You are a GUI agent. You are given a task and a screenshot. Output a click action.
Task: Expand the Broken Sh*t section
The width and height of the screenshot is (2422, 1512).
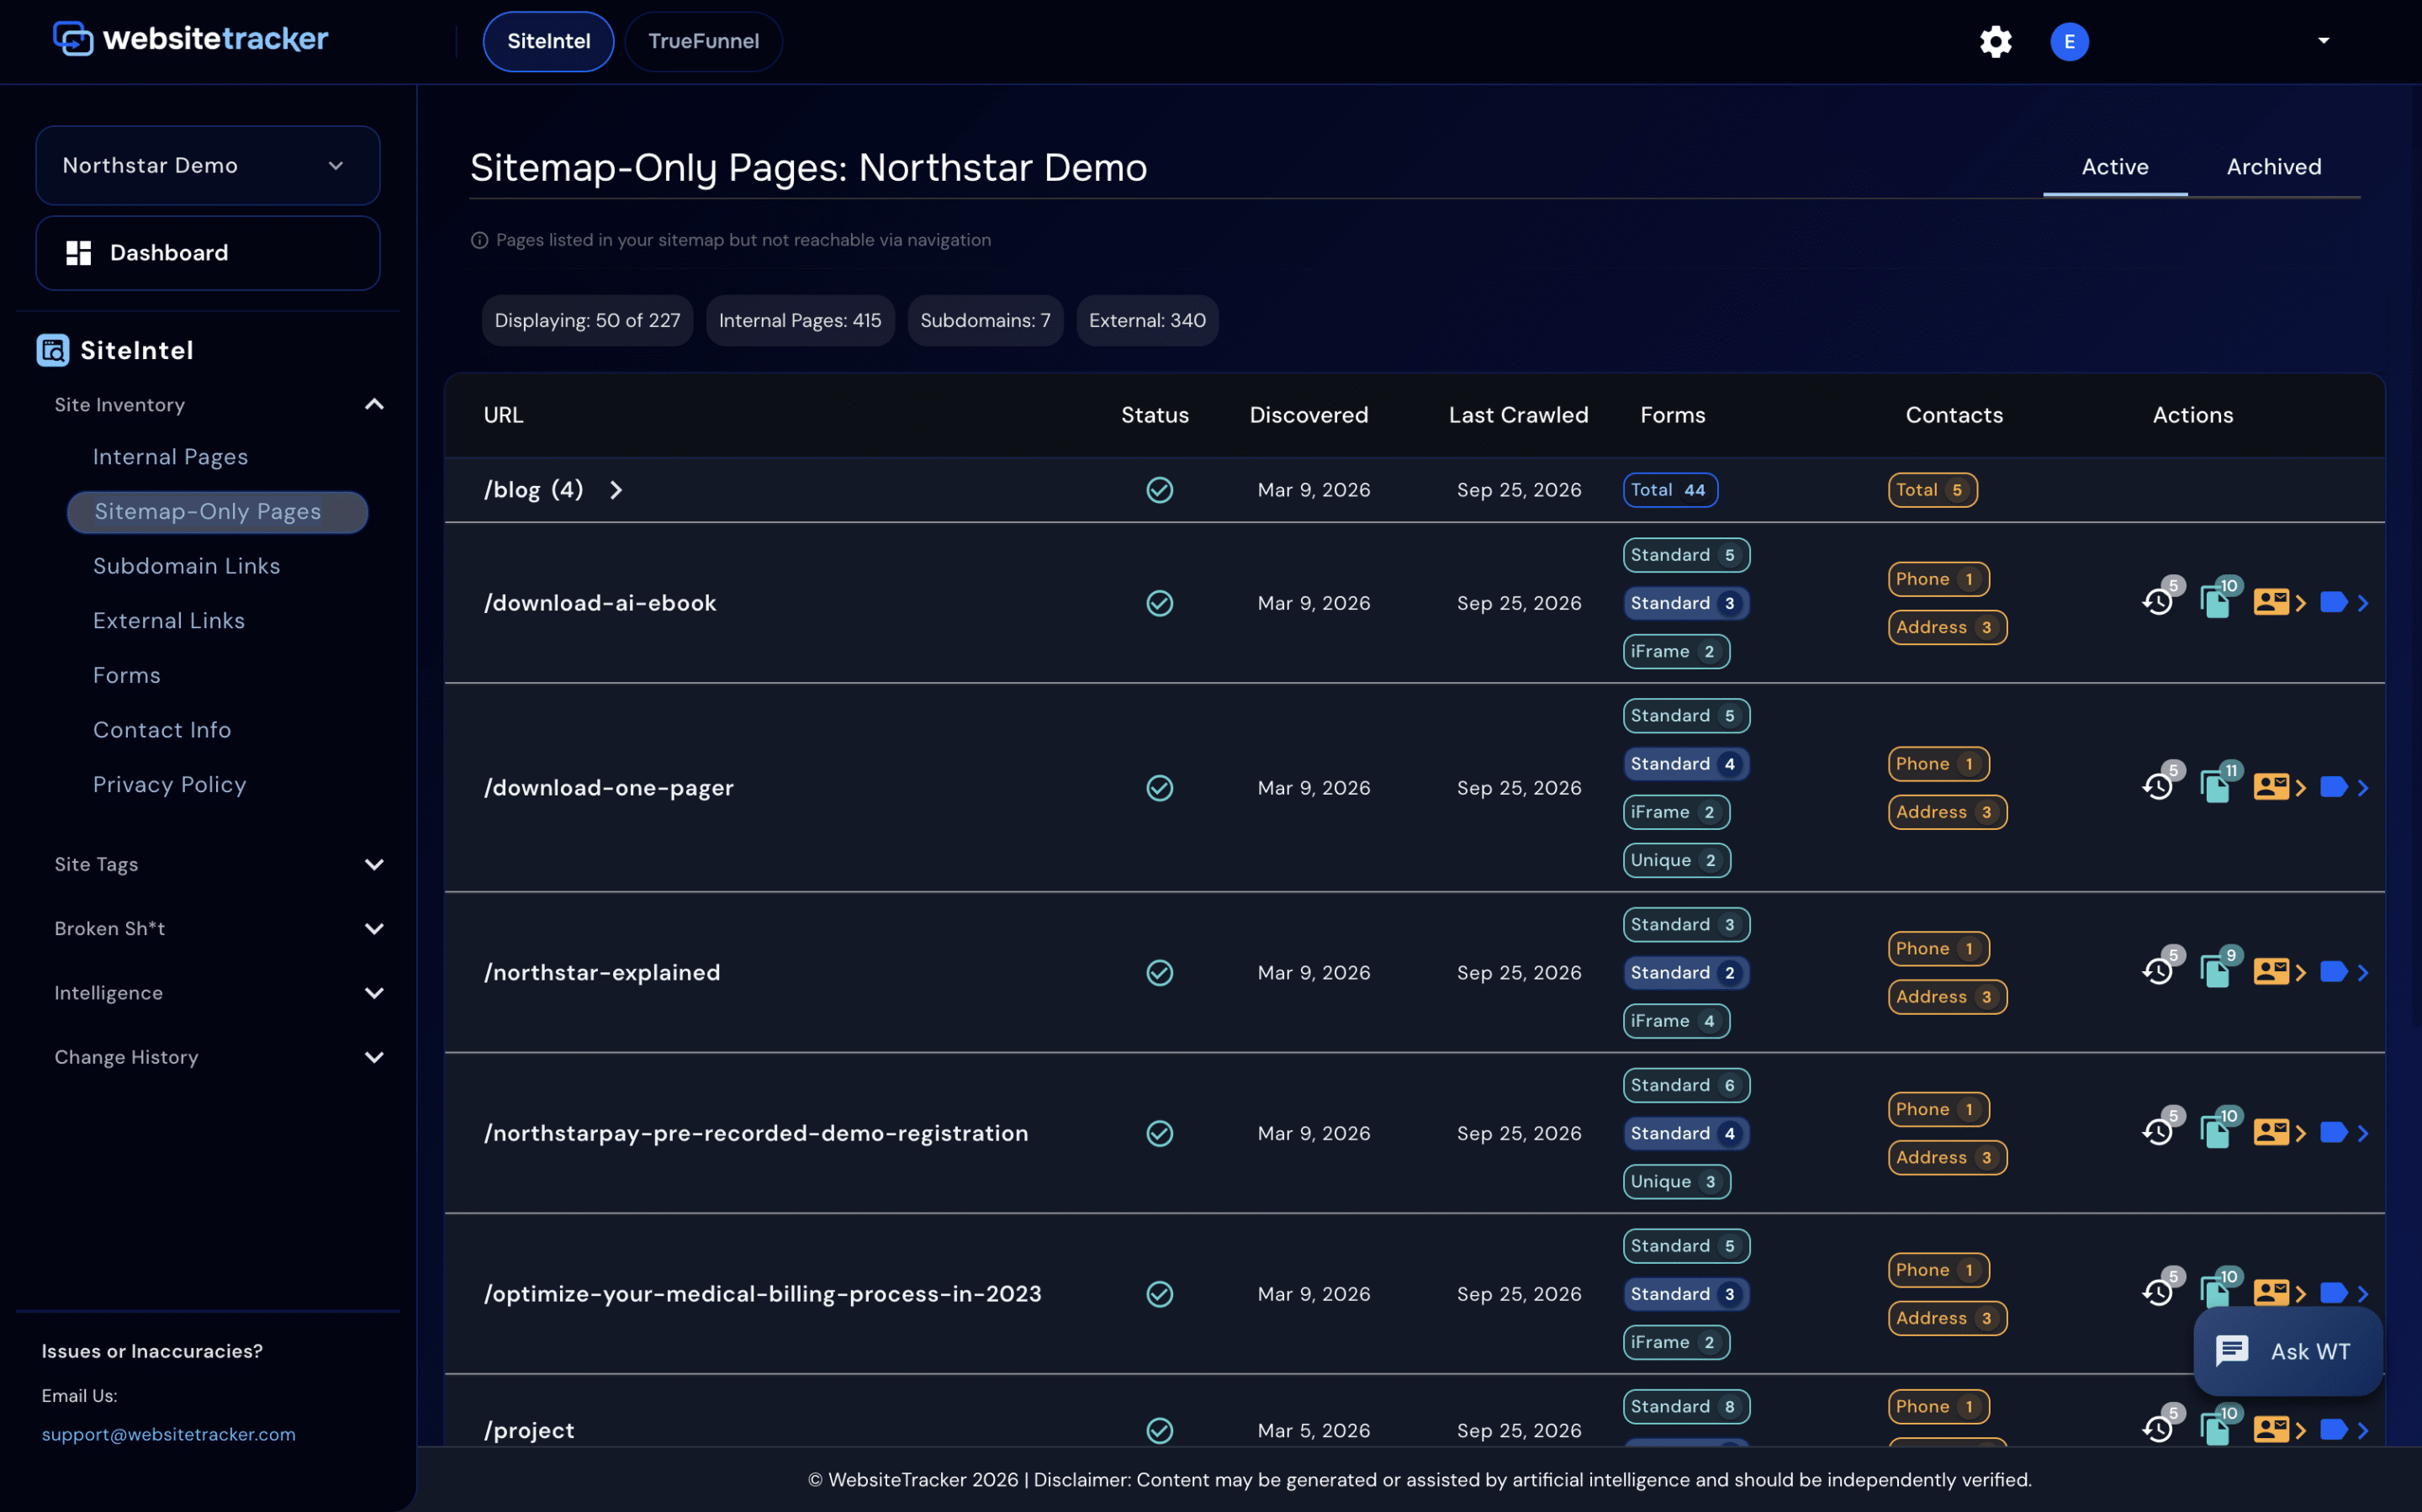(374, 929)
